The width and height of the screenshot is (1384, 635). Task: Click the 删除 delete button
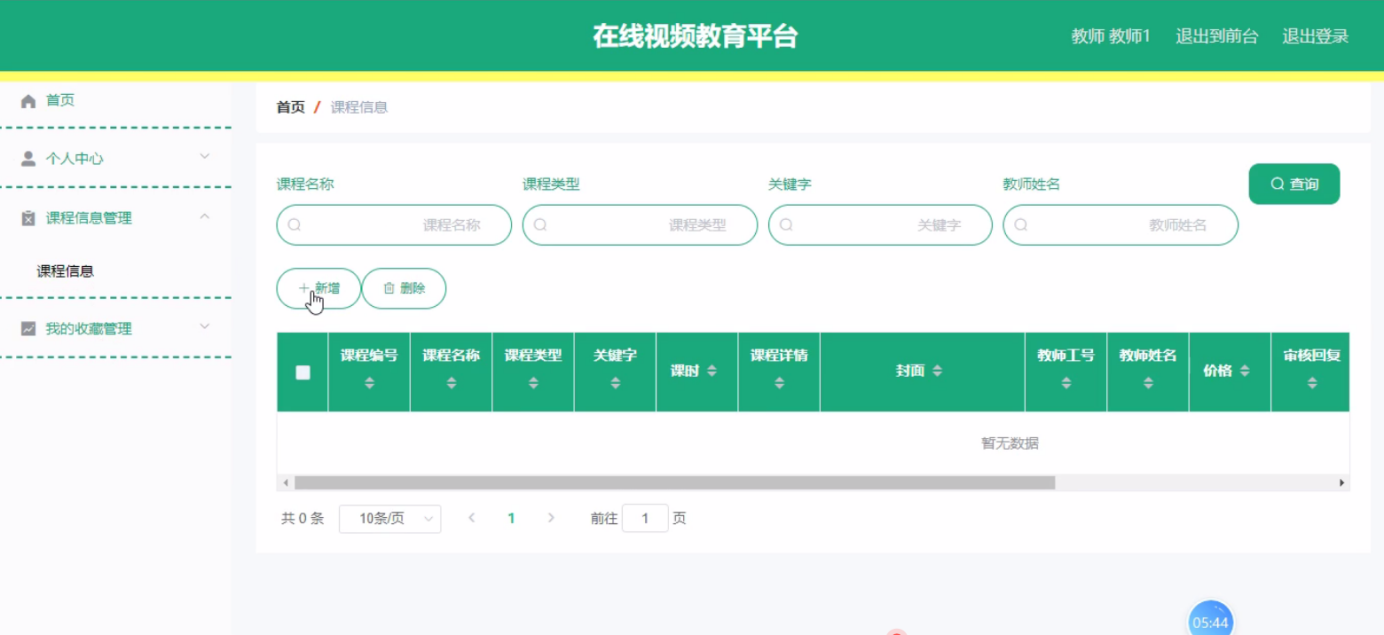point(404,288)
